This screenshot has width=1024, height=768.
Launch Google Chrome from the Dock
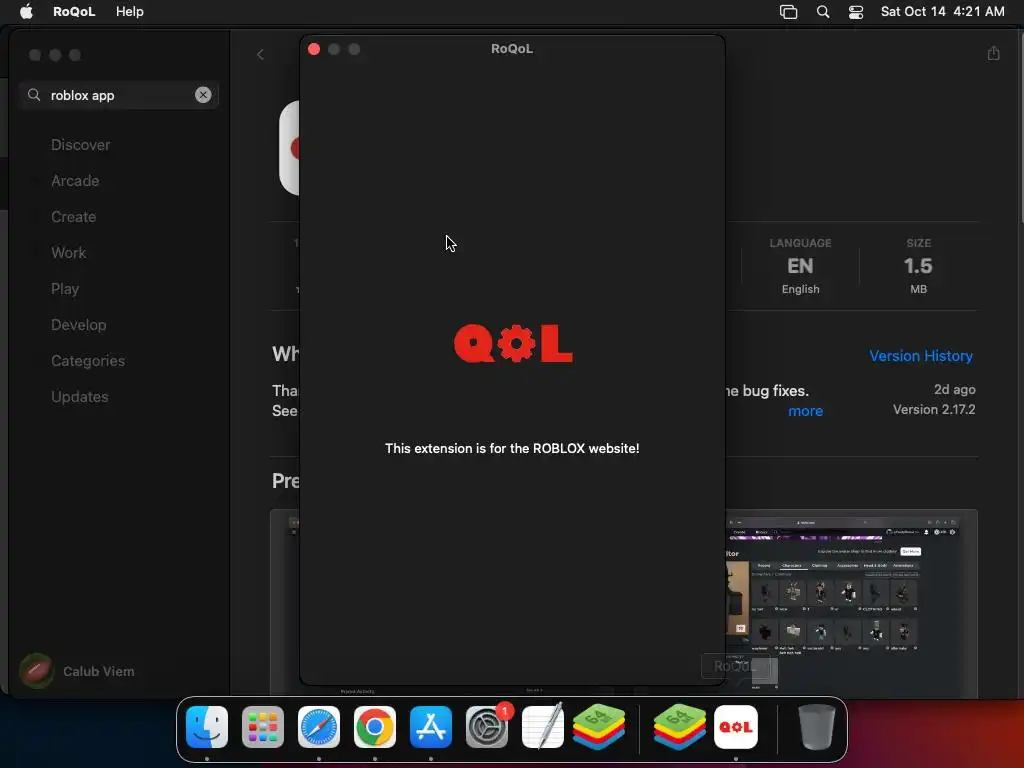375,727
